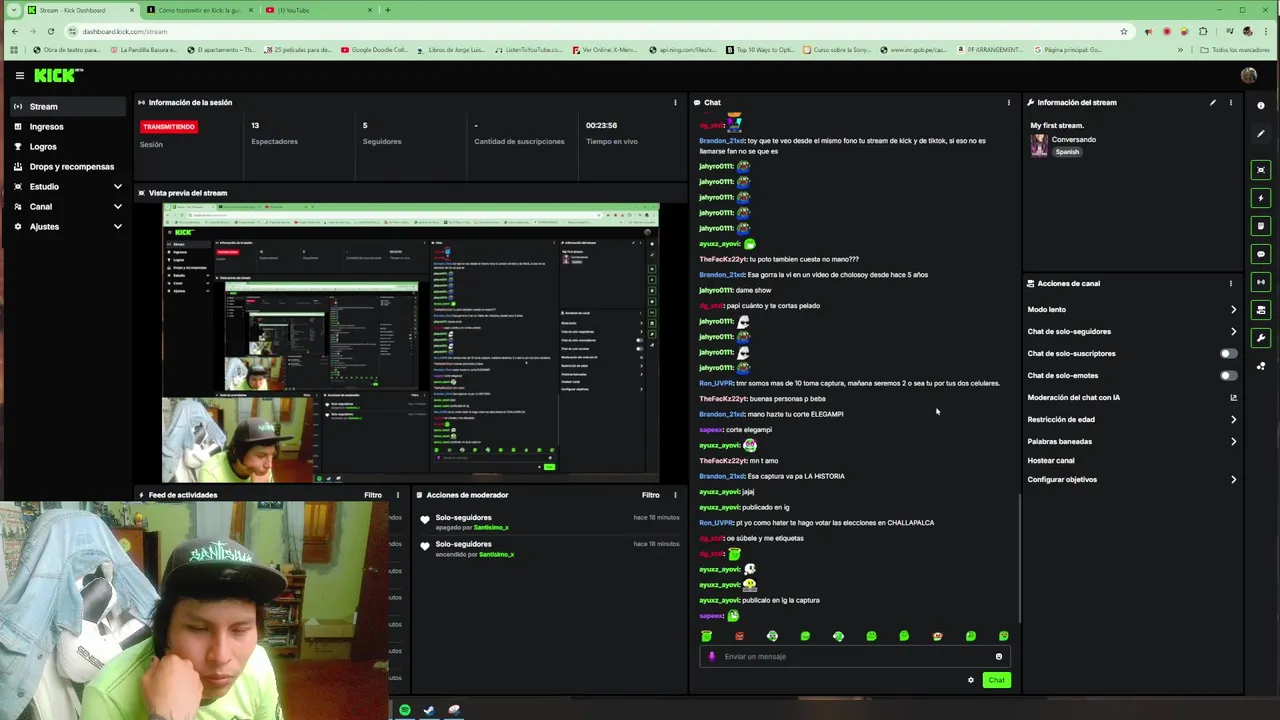Toggle the channel actions rail icon

1260,310
